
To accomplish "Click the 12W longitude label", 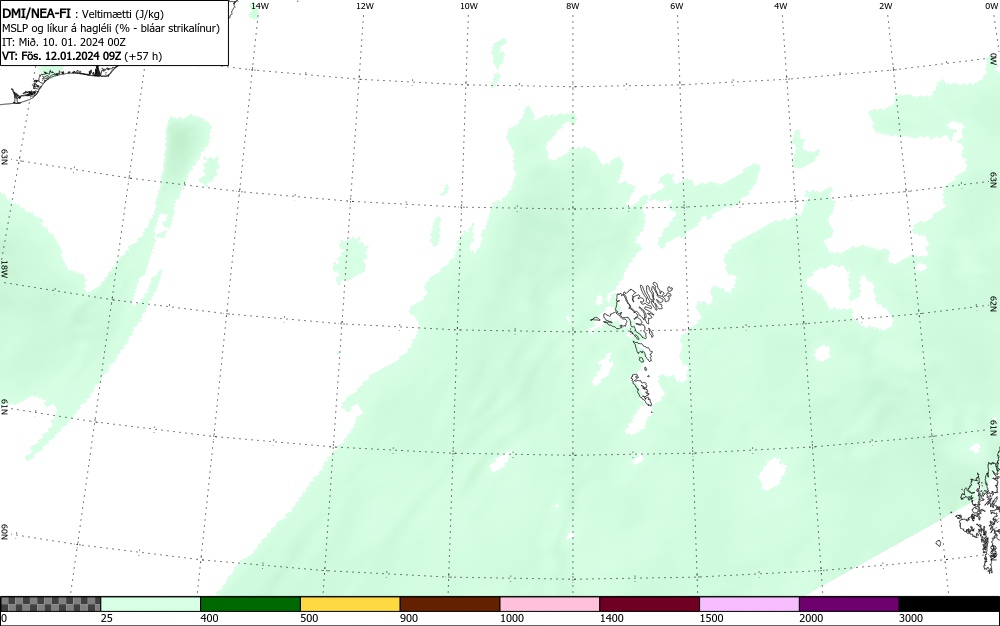I will 364,6.
